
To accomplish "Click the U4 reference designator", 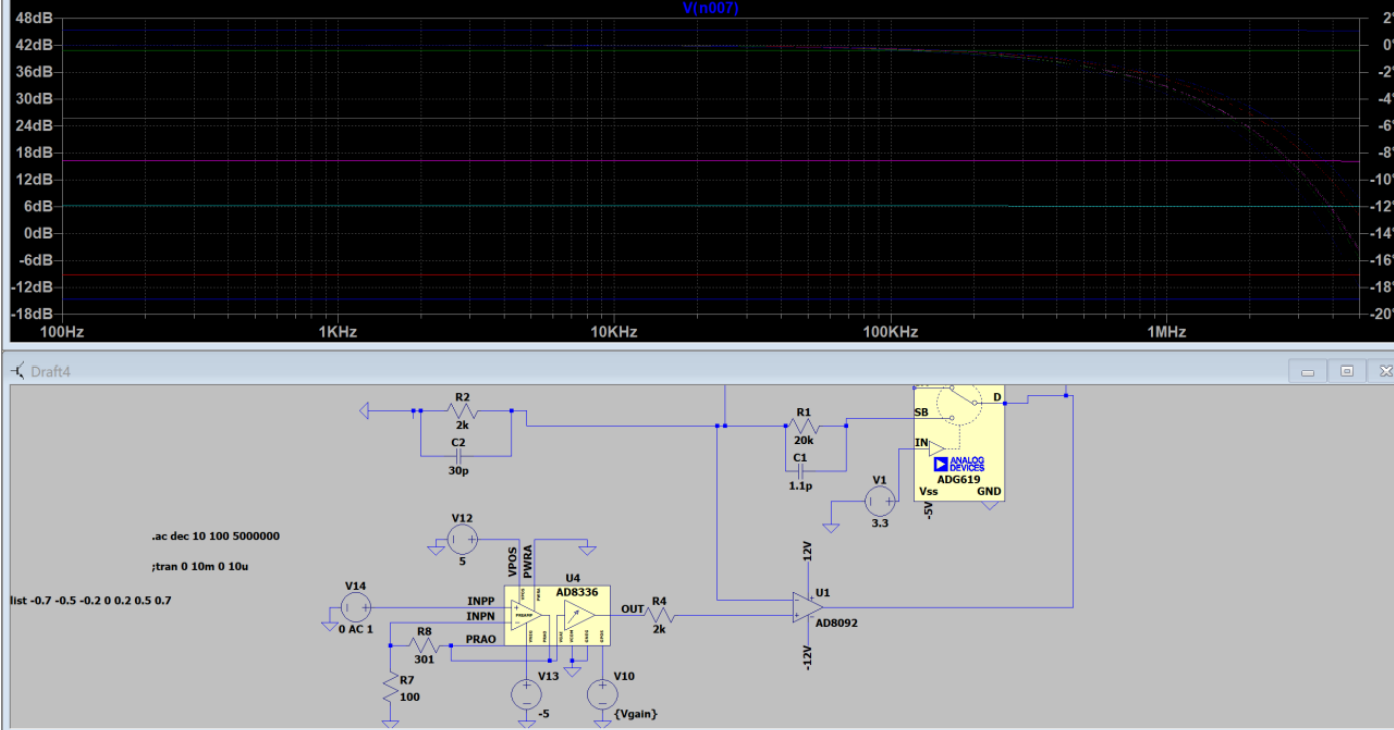I will (x=572, y=577).
